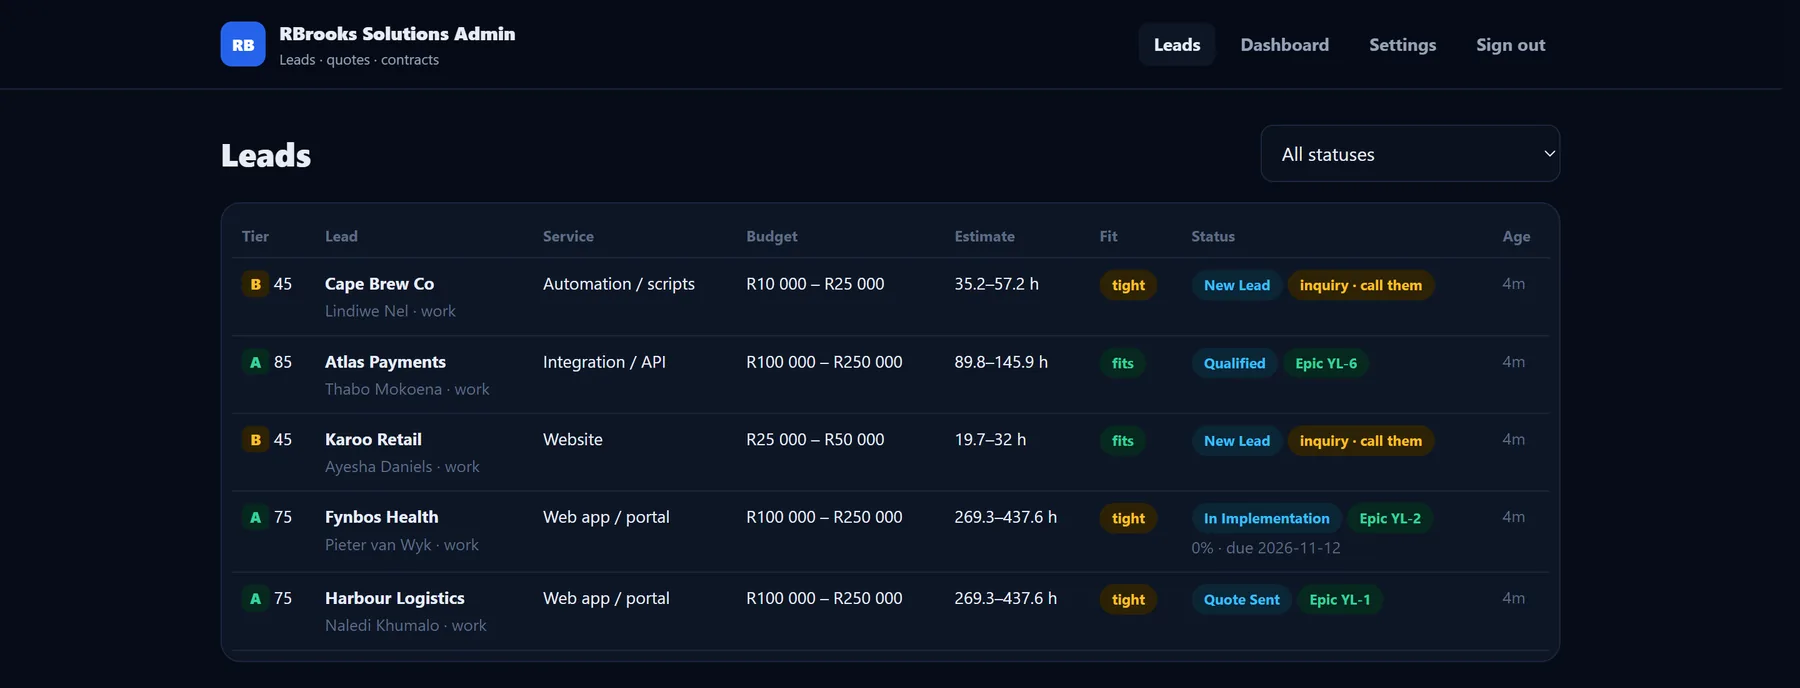Click the Leads · quotes · contracts subtitle
1800x688 pixels.
click(359, 60)
